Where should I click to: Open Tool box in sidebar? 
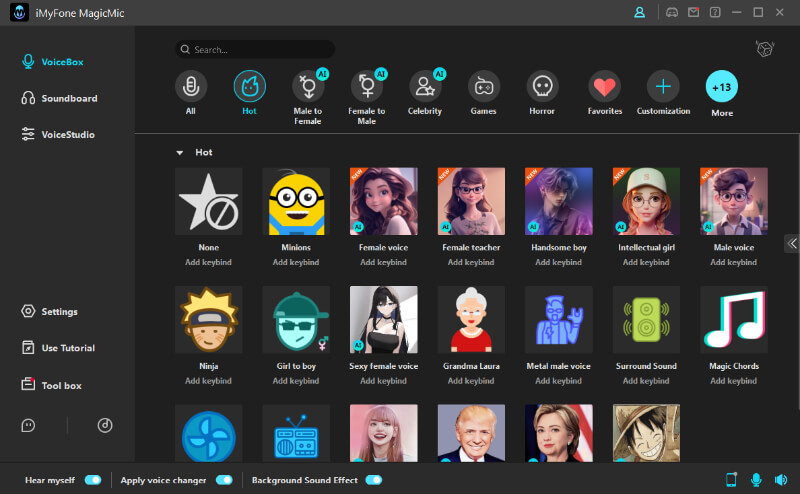(x=51, y=385)
